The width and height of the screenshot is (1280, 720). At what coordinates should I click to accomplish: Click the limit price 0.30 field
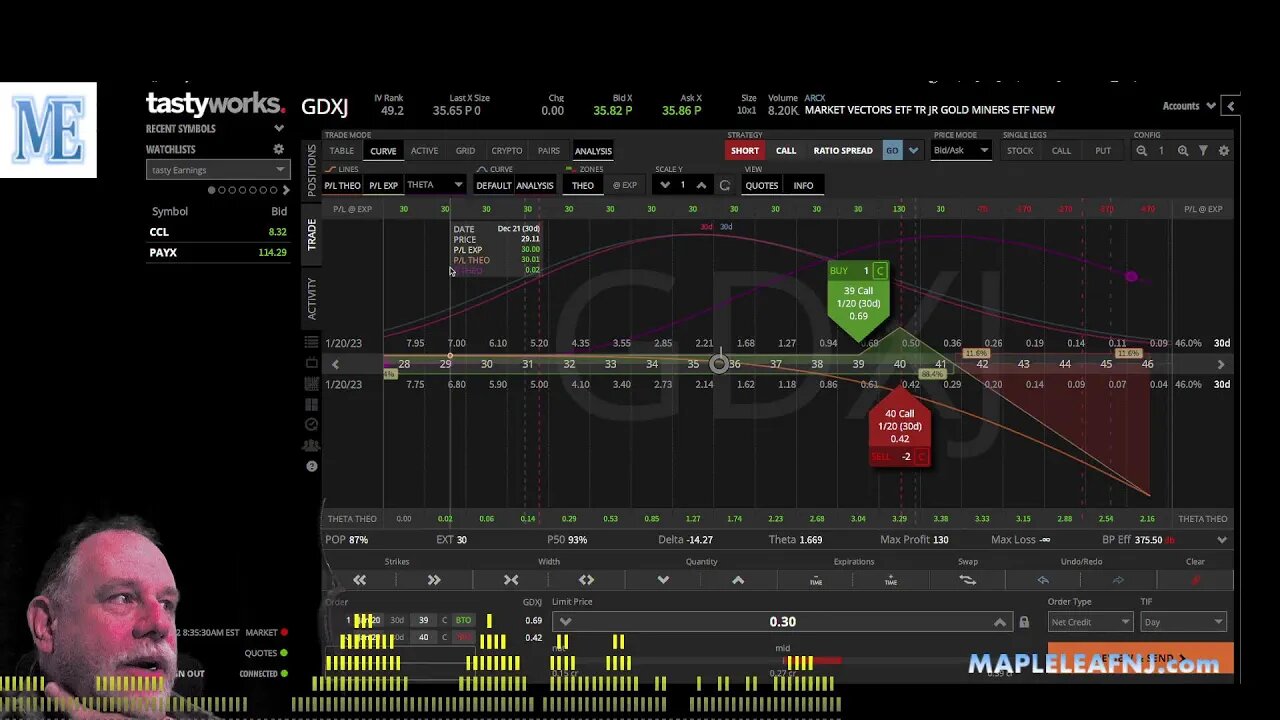[x=783, y=622]
